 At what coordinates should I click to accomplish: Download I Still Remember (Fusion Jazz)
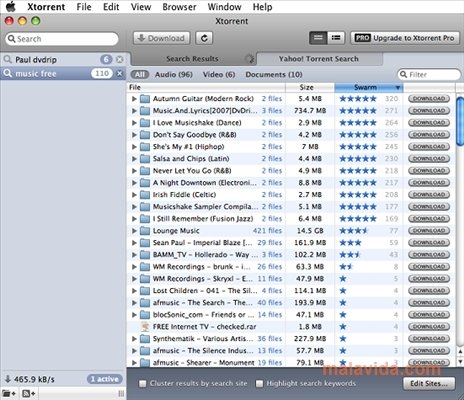(429, 219)
